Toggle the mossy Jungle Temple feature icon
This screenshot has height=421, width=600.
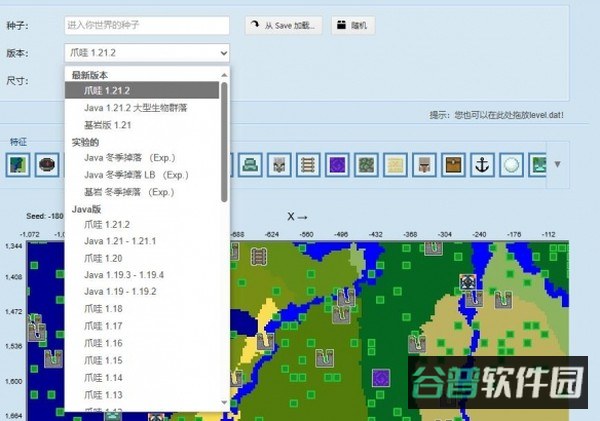(x=367, y=165)
